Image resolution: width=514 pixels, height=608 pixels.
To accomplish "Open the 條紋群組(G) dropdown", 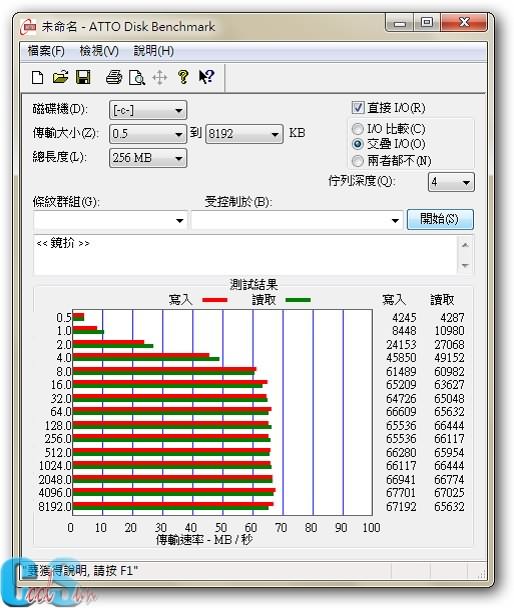I will [110, 220].
